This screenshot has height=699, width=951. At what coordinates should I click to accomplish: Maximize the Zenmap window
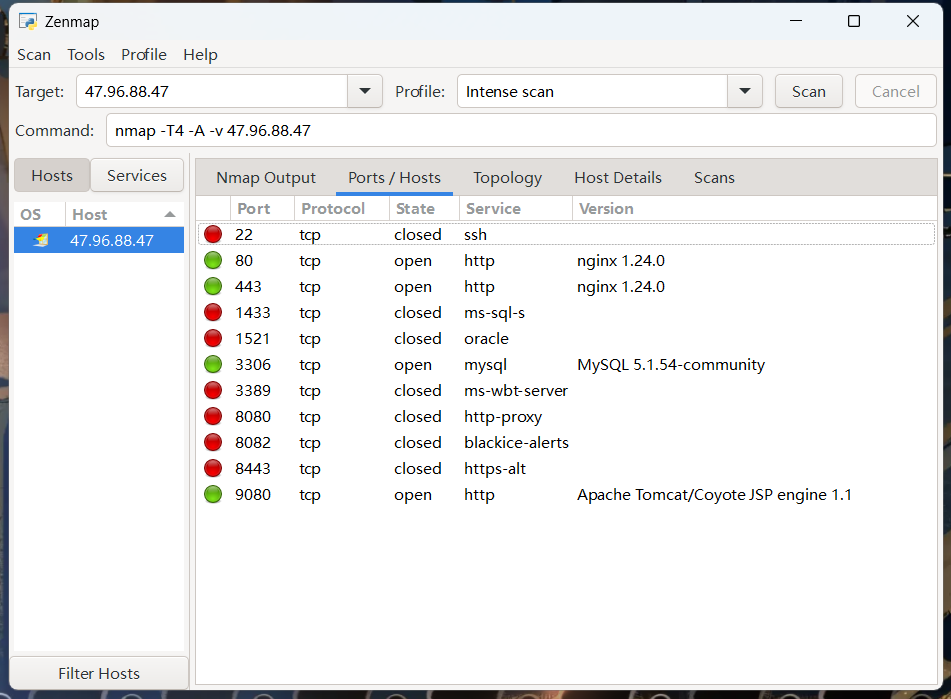coord(853,21)
